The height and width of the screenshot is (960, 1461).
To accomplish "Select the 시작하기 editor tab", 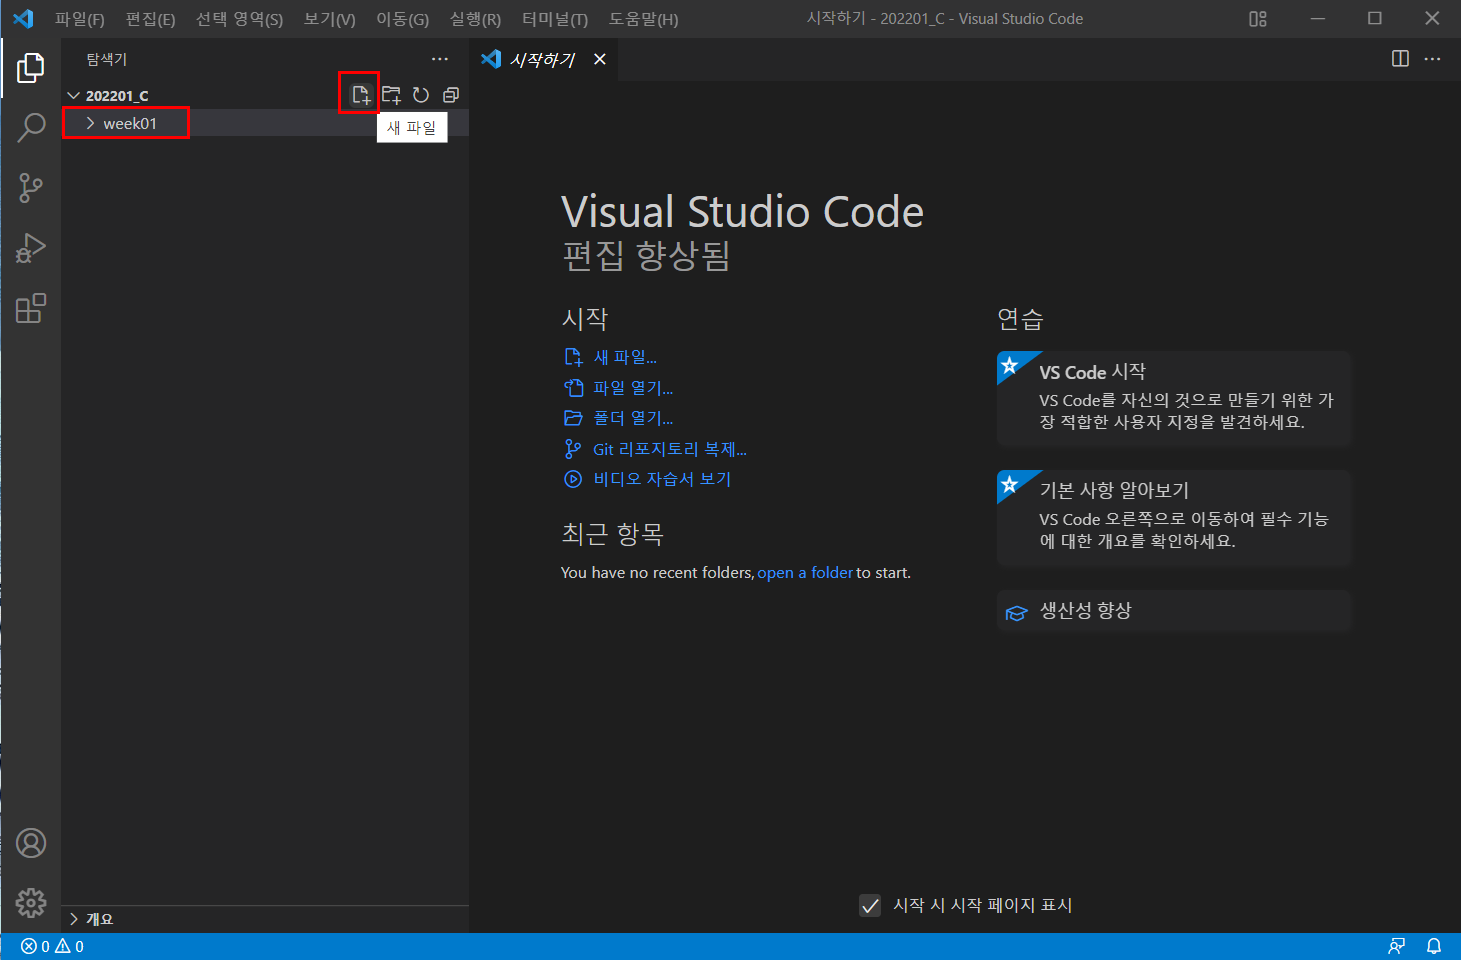I will [x=544, y=59].
